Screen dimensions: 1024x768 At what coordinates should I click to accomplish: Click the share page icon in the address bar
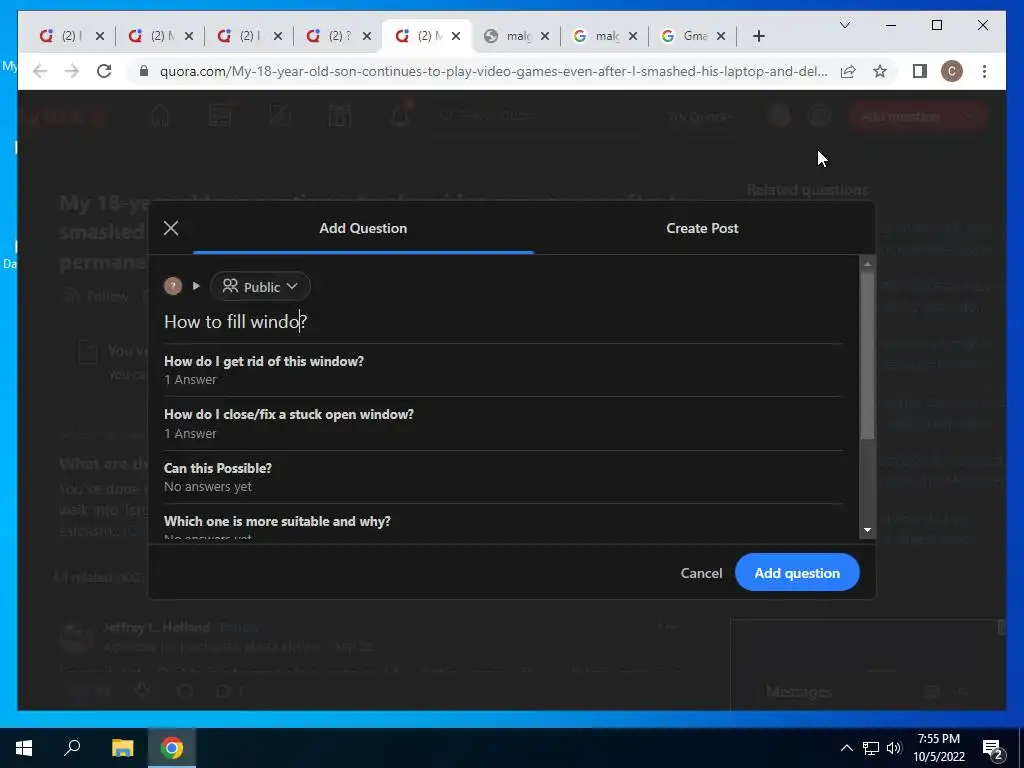tap(848, 71)
